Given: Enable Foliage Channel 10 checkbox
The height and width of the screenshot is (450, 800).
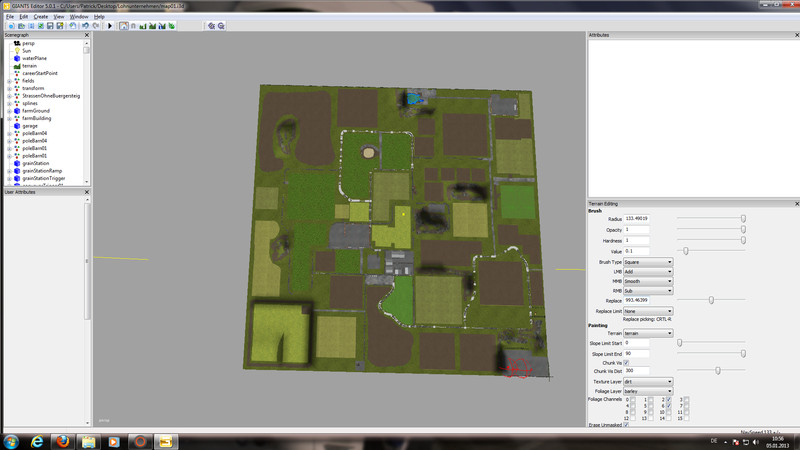Looking at the screenshot, I should click(x=669, y=412).
